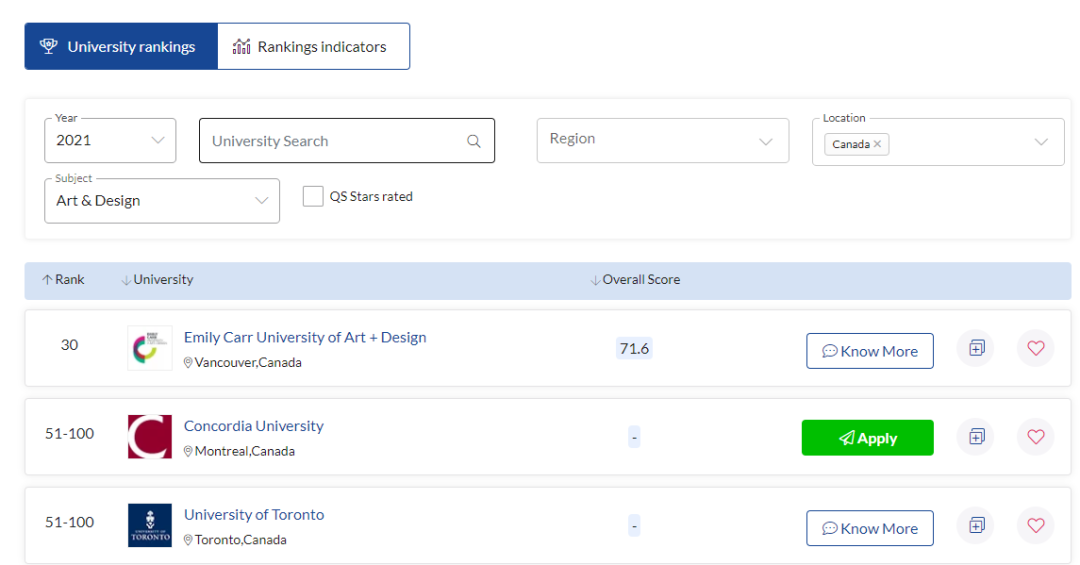Expand the Location dropdown arrow
This screenshot has height=565, width=1080.
pyautogui.click(x=1042, y=142)
